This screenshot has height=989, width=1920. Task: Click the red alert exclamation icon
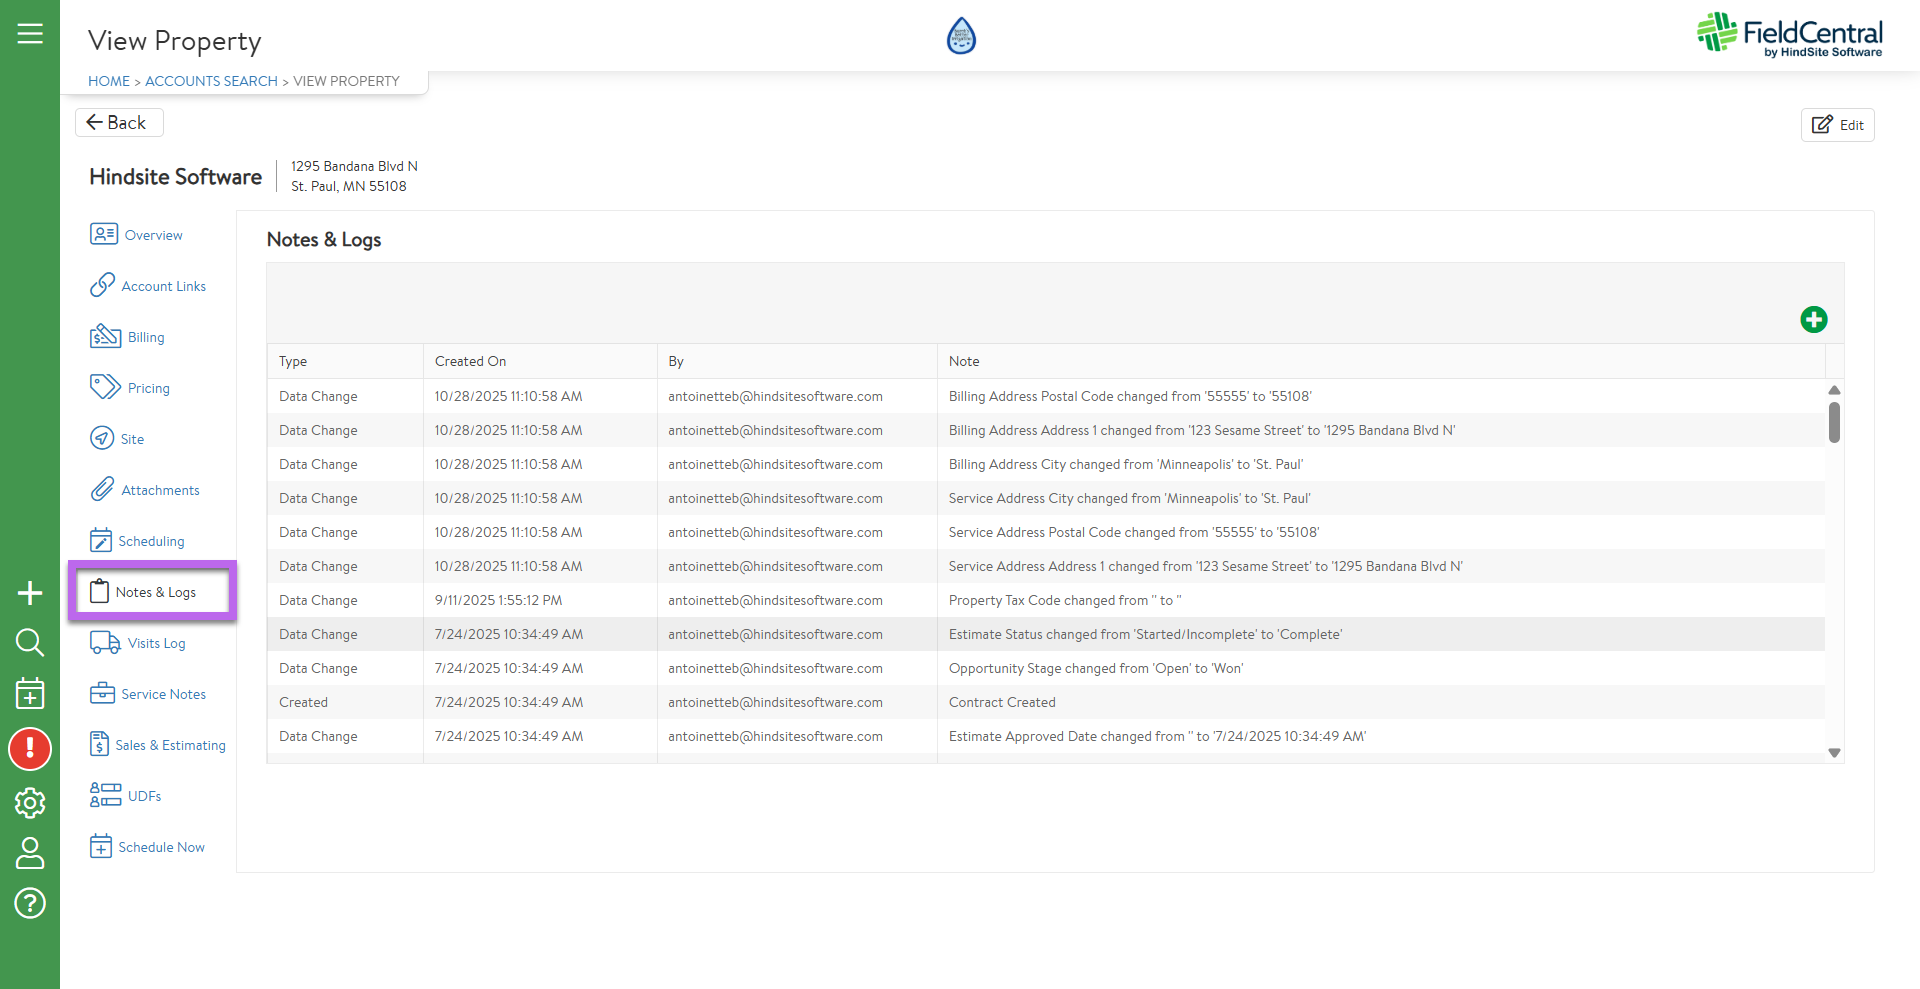30,749
